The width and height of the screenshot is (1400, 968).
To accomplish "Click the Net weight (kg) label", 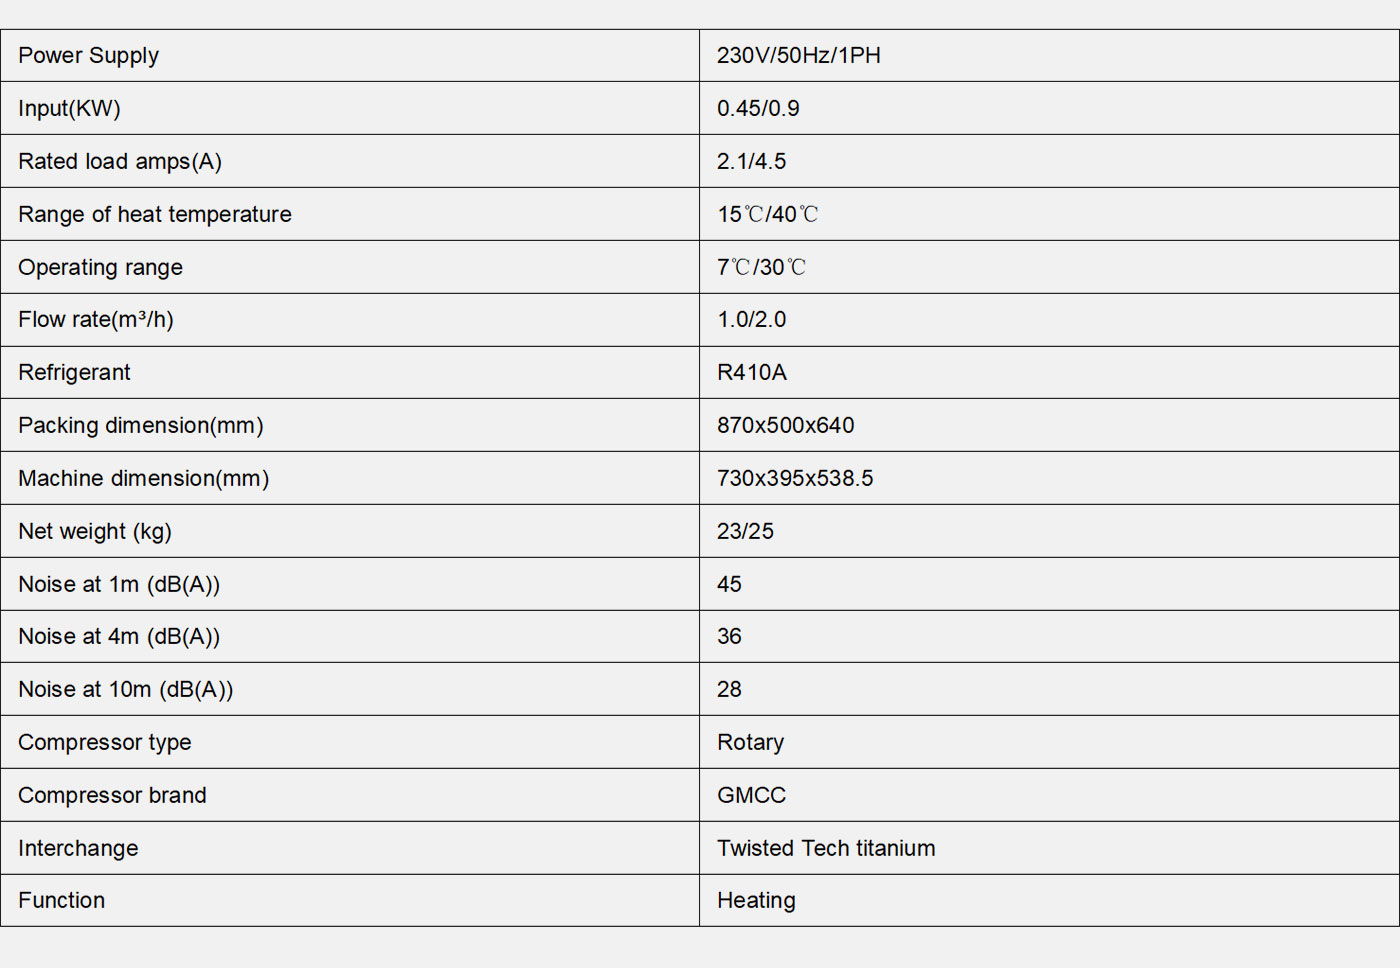I will 95,532.
